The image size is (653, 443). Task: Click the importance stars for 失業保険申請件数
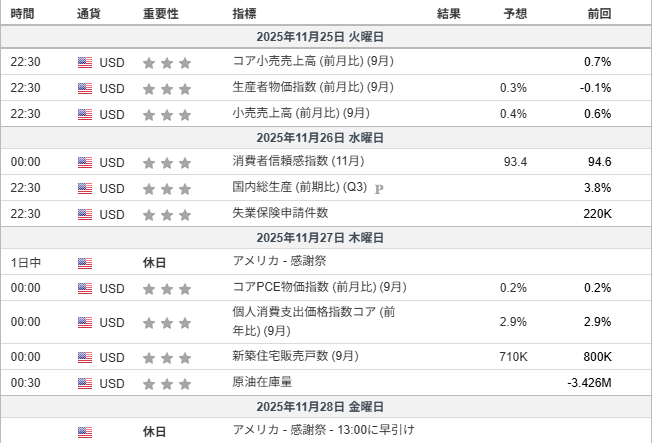point(166,214)
